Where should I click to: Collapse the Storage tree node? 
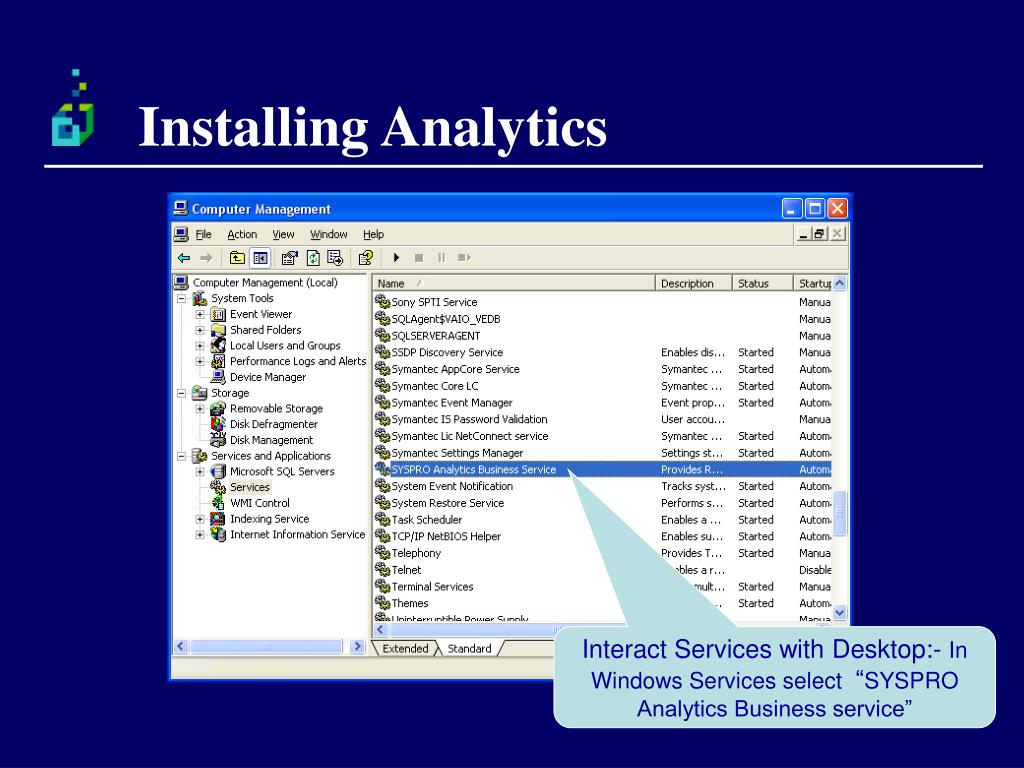point(182,393)
